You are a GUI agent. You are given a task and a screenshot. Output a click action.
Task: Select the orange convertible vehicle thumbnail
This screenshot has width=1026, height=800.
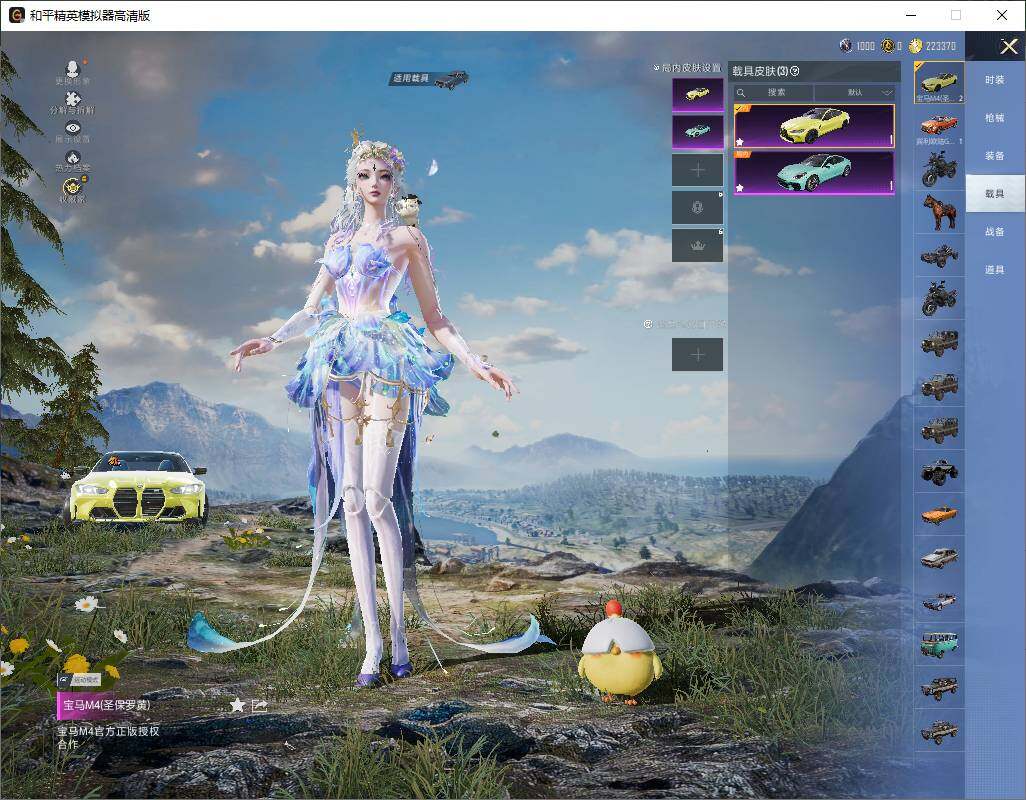coord(939,126)
